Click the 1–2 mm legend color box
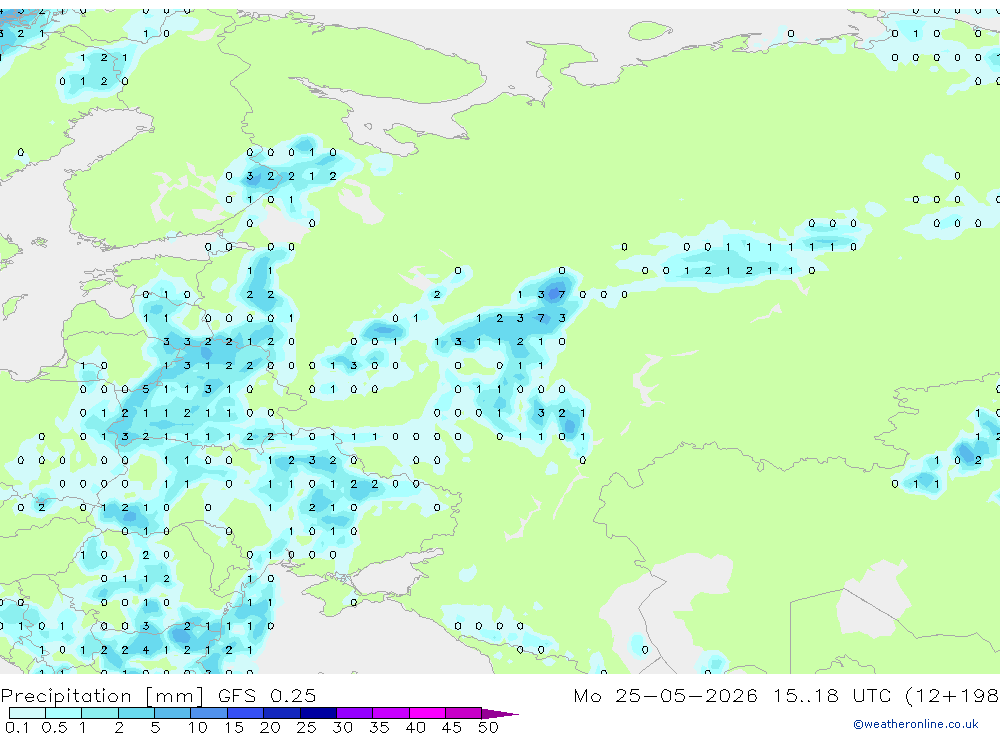Image resolution: width=1000 pixels, height=733 pixels. [99, 713]
